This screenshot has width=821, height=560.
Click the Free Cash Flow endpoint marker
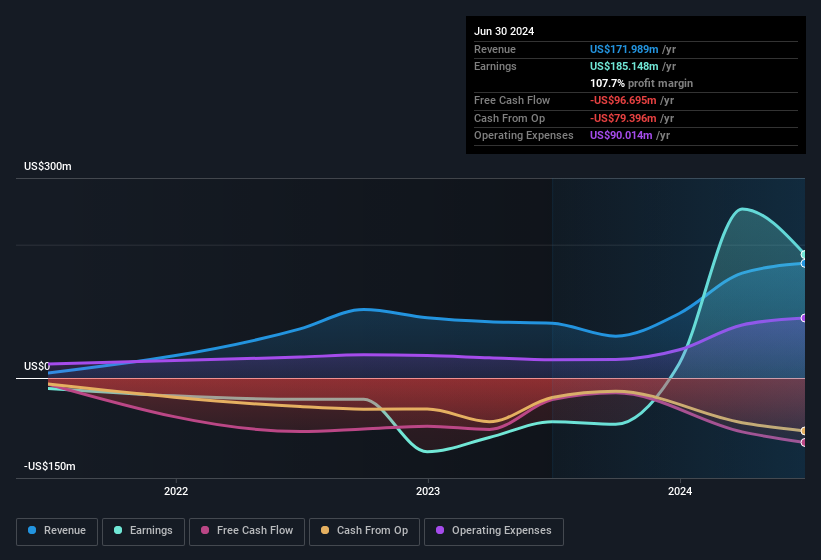804,442
